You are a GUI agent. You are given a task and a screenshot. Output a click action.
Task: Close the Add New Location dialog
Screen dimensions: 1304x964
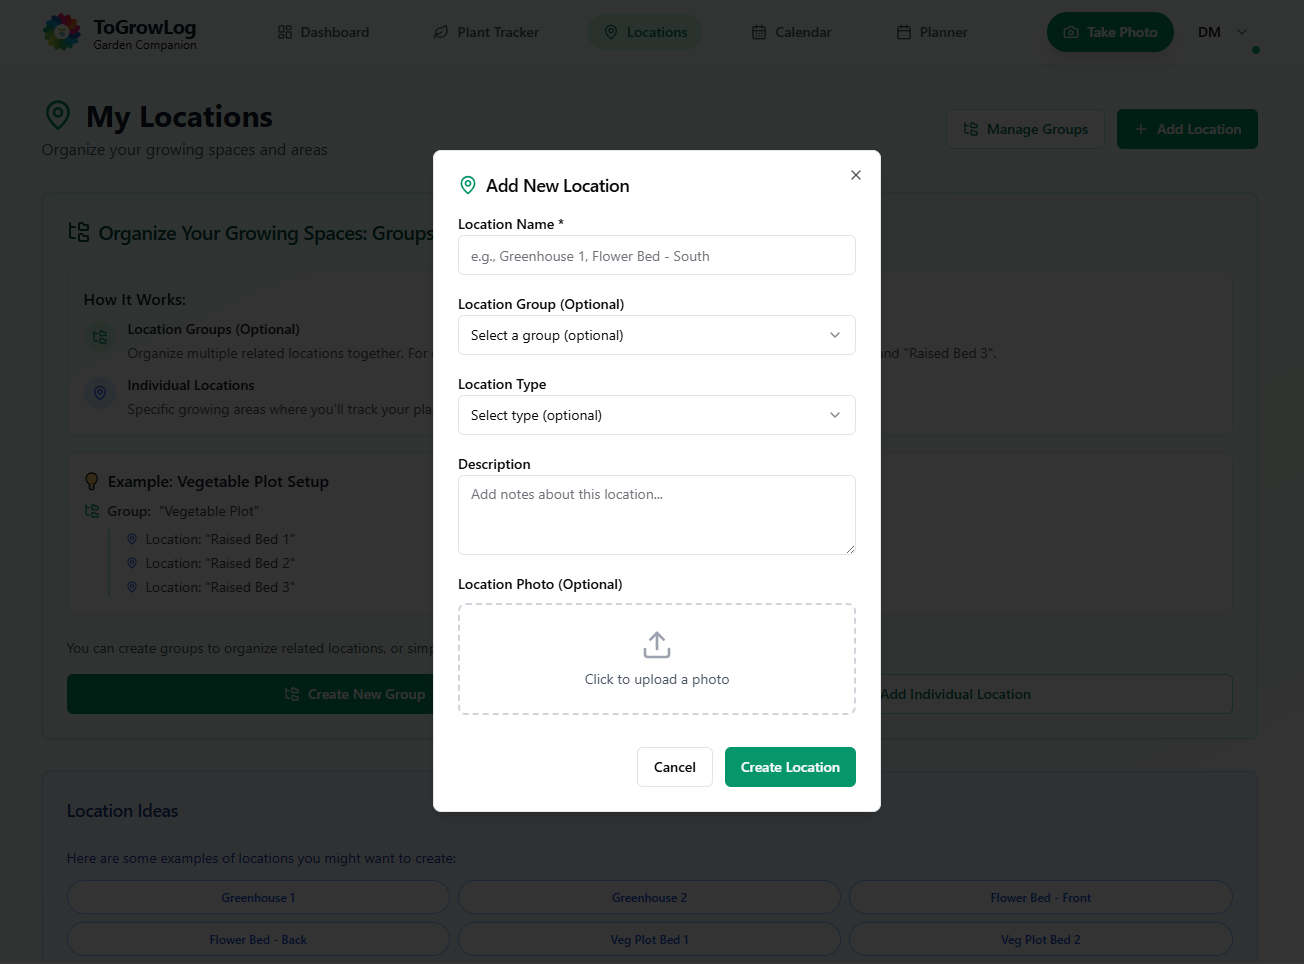click(x=855, y=175)
